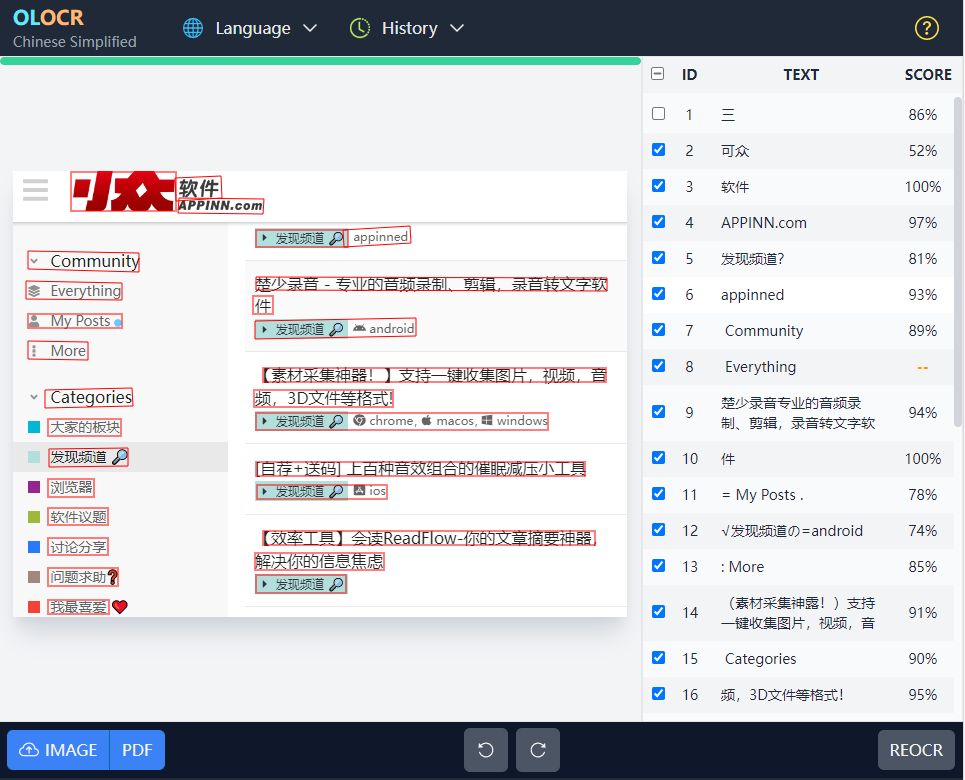Viewport: 965px width, 780px height.
Task: Click the TEXT column header
Action: [800, 74]
